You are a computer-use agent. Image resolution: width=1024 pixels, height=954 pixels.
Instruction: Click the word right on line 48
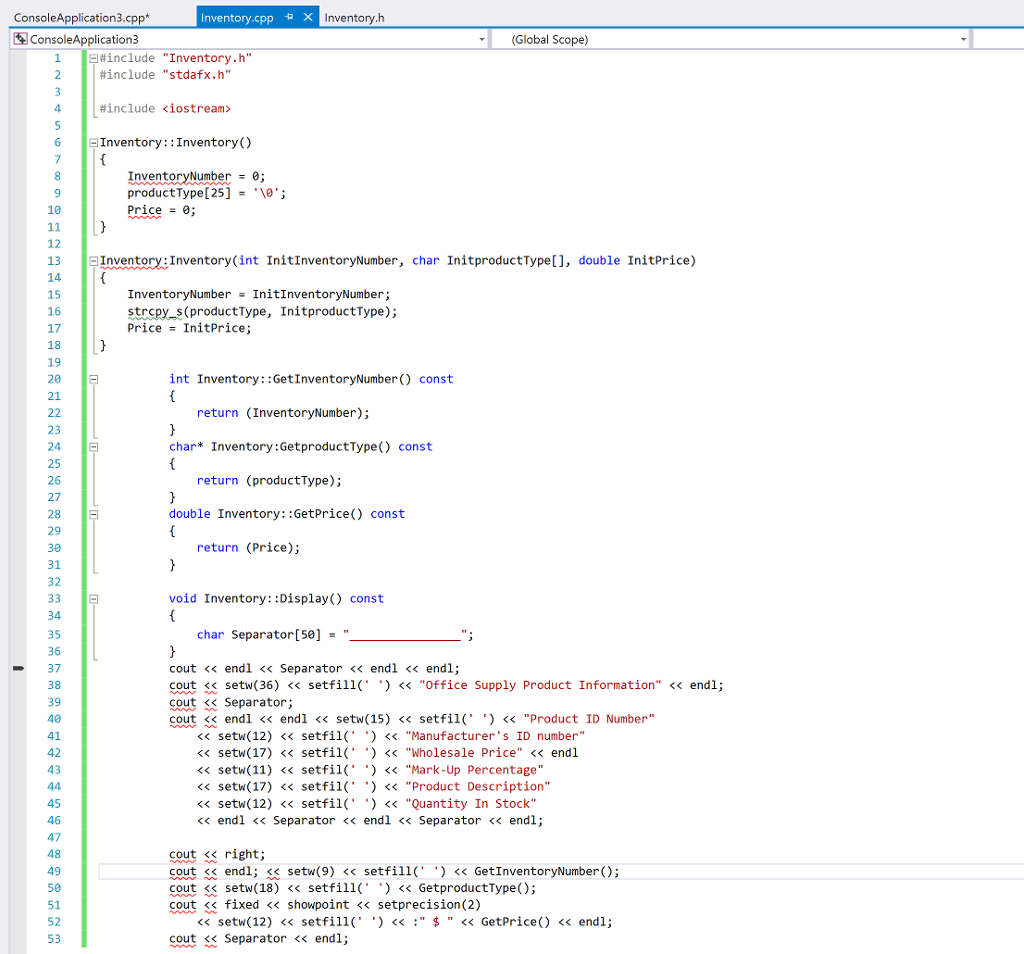pos(242,854)
